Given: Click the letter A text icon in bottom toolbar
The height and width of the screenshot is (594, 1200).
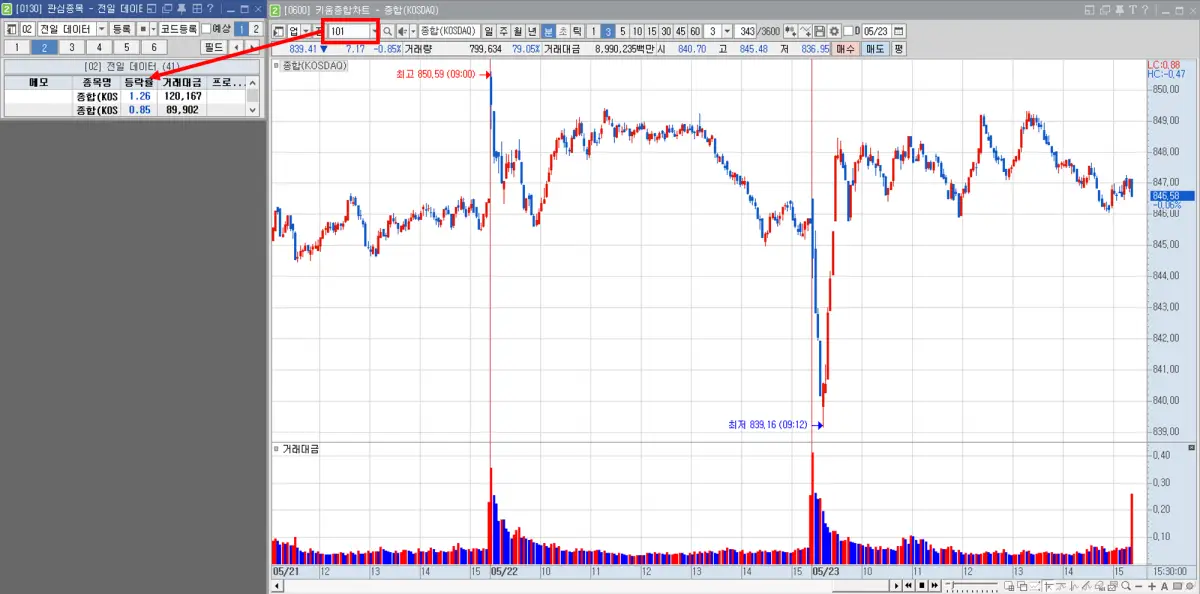Looking at the screenshot, I should click(x=1164, y=586).
